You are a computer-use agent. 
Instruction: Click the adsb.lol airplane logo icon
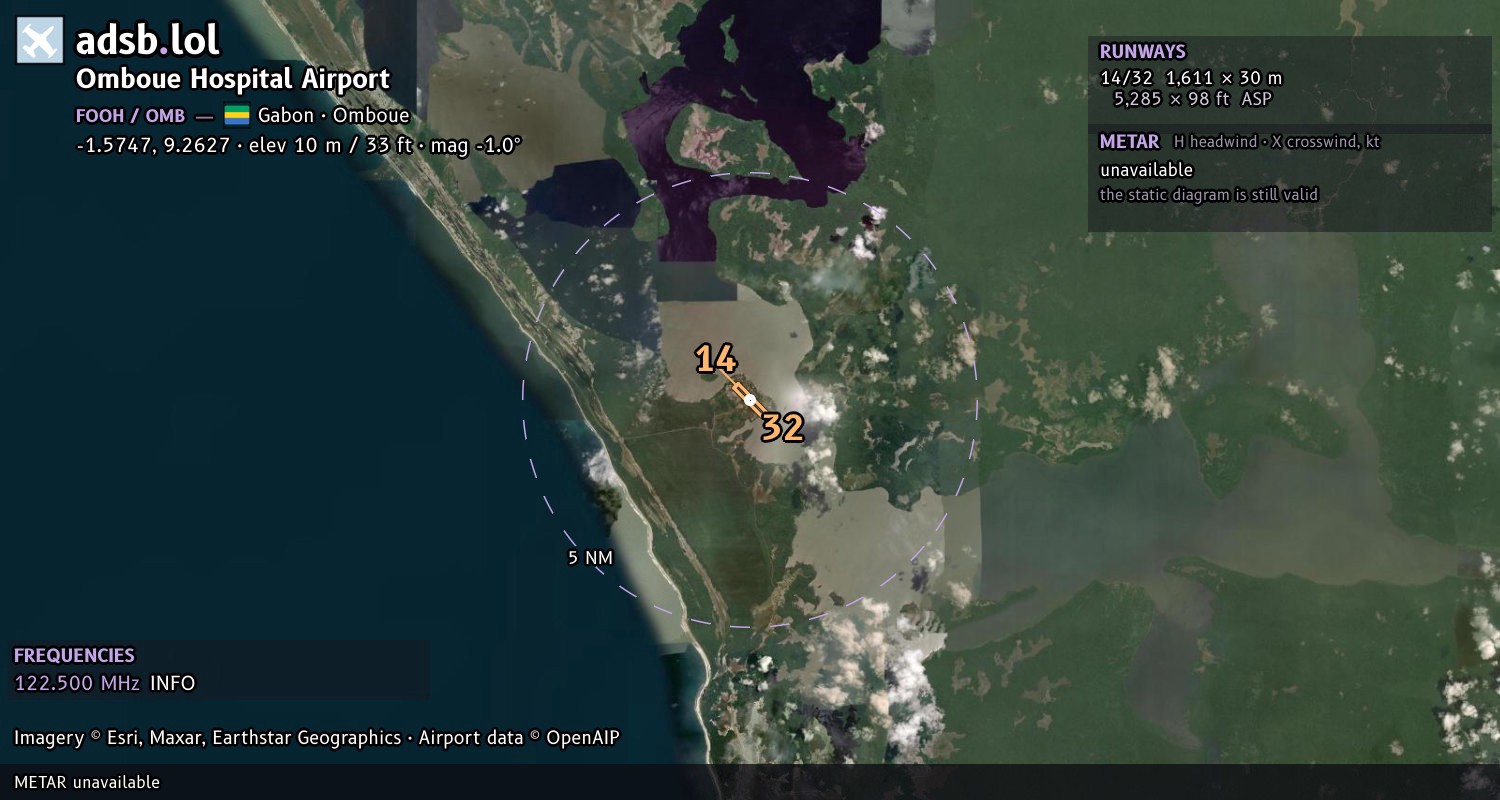[x=39, y=41]
